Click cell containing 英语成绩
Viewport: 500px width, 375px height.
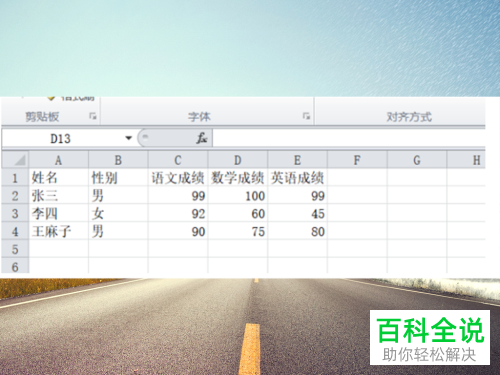[x=297, y=178]
